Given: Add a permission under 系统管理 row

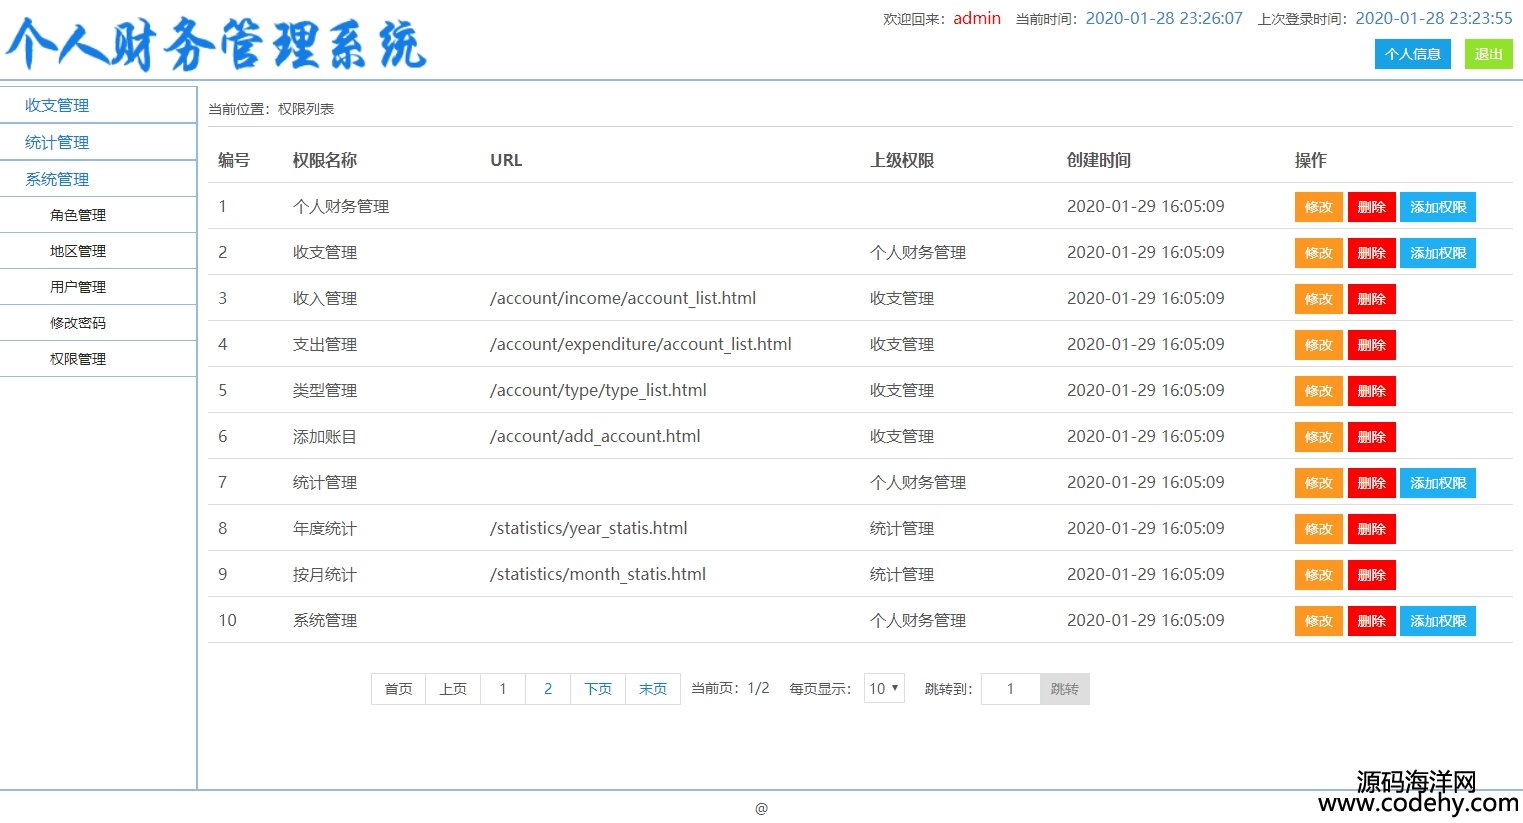Looking at the screenshot, I should (1437, 621).
